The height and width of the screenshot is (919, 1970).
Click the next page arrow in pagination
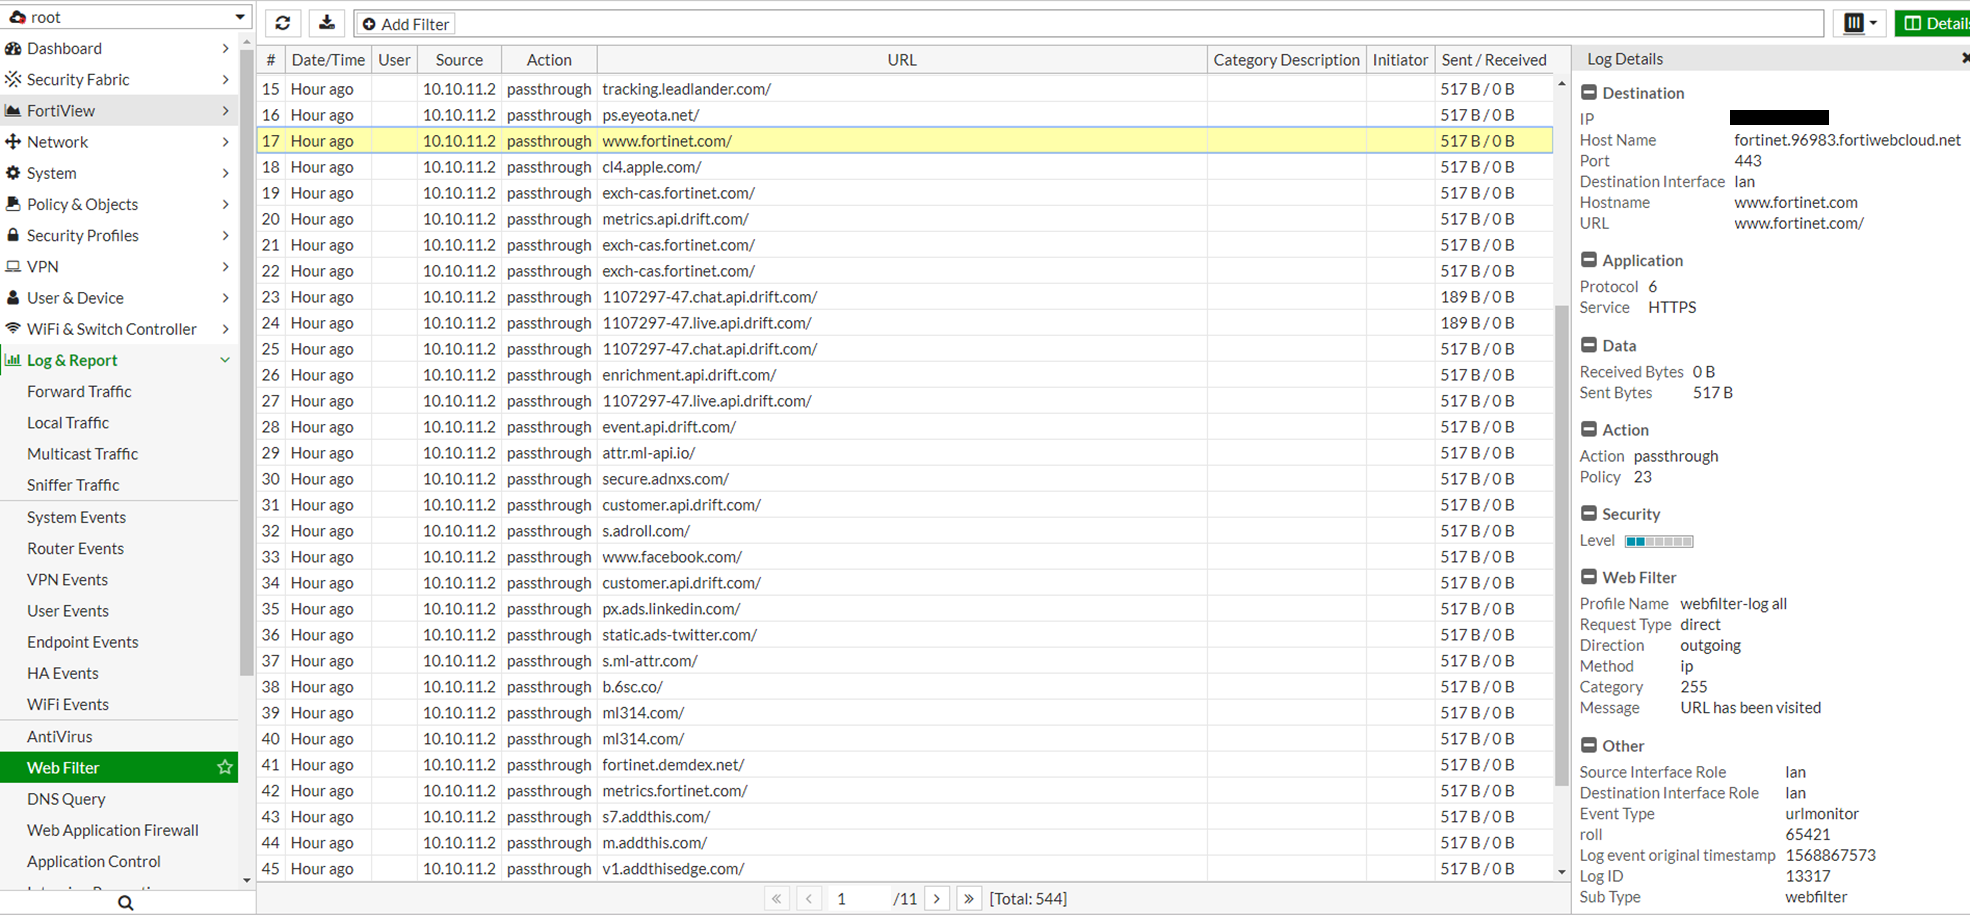click(x=937, y=898)
